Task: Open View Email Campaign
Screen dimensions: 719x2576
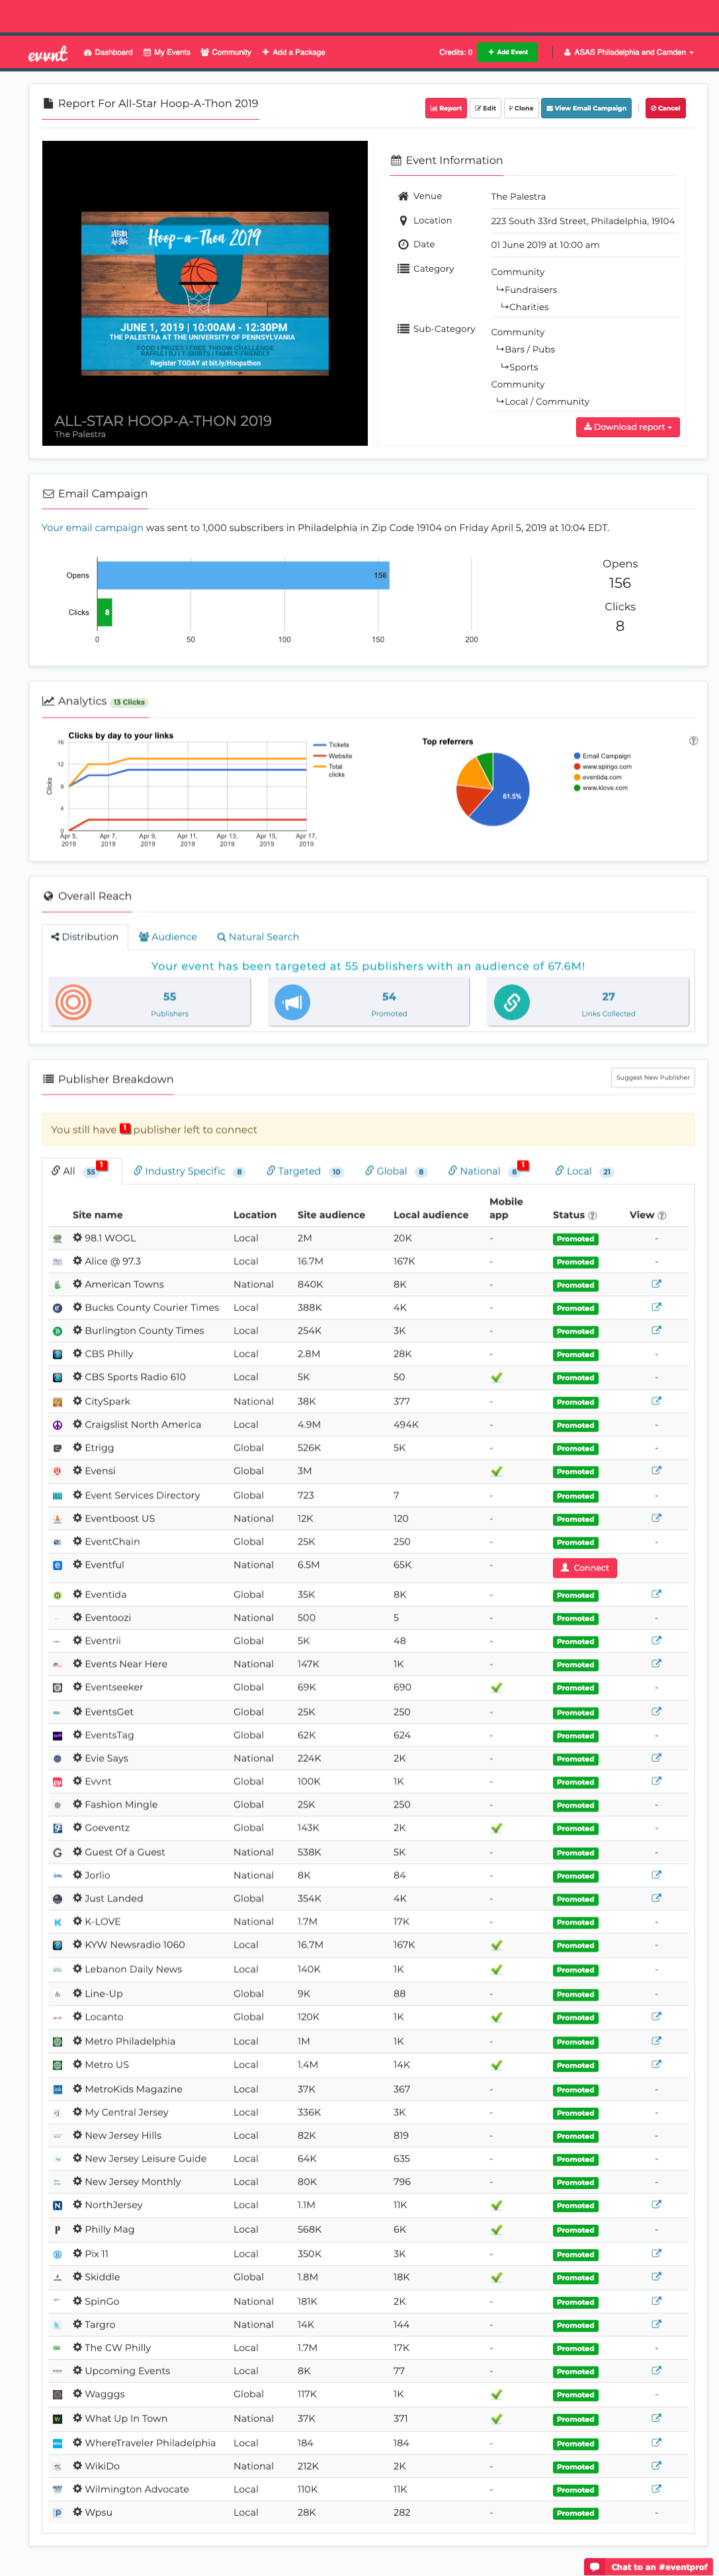Action: click(586, 108)
